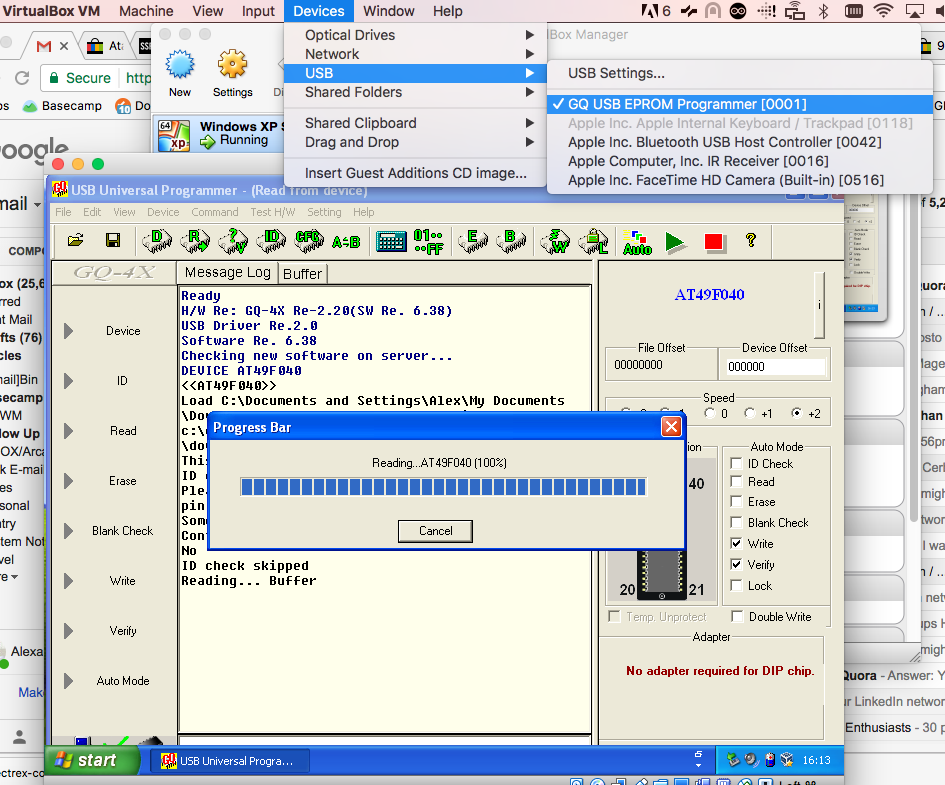Click the Auto mode toolbar icon

coord(636,242)
